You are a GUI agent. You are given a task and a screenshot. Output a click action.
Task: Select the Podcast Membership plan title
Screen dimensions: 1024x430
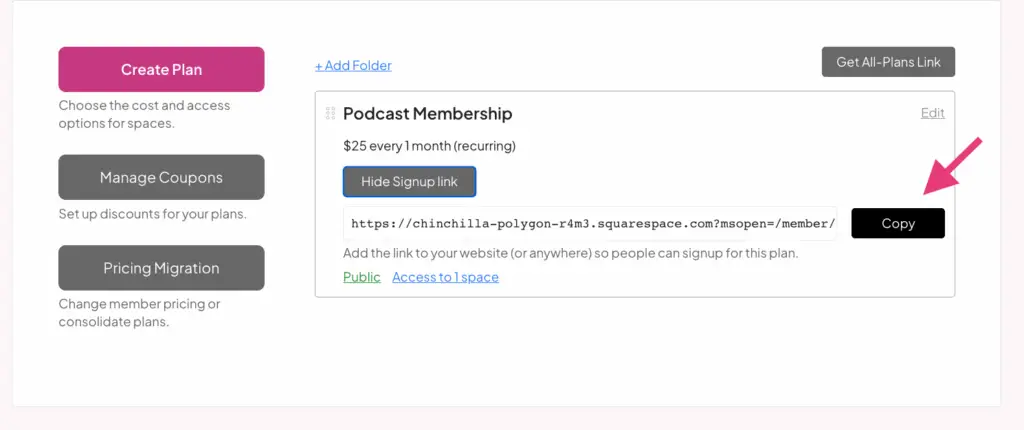[x=427, y=114]
